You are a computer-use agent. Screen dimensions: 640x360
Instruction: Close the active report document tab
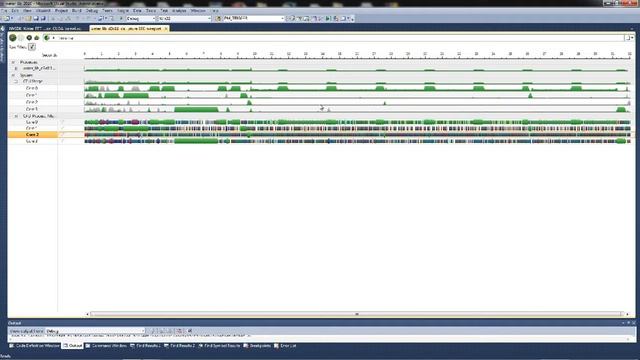point(166,29)
